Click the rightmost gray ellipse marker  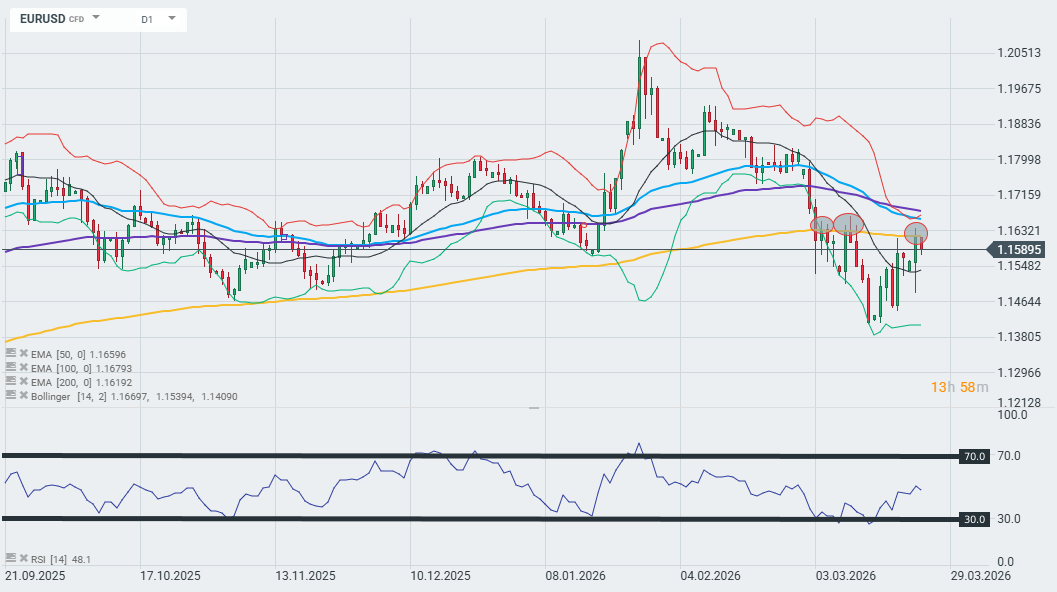pos(916,234)
